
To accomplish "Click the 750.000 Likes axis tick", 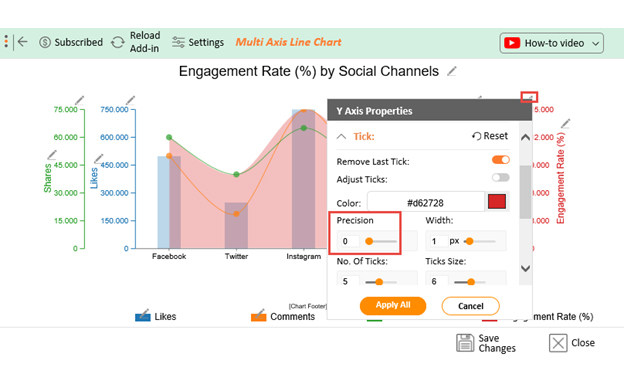I will (114, 109).
